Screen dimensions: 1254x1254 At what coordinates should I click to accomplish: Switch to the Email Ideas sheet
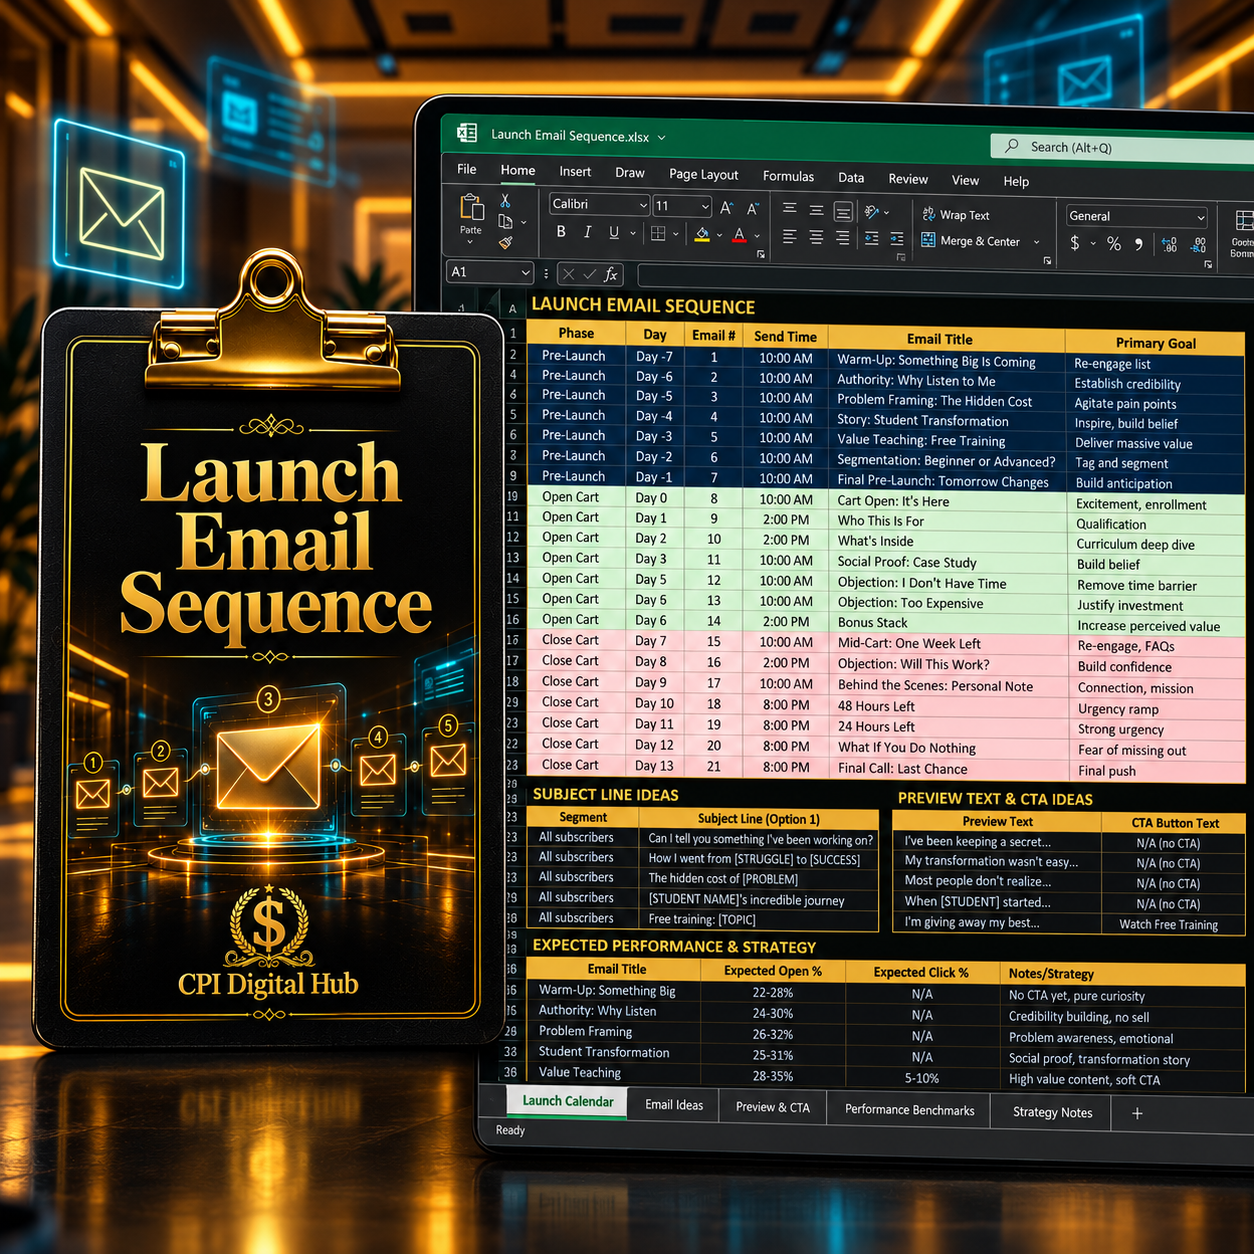coord(674,1105)
